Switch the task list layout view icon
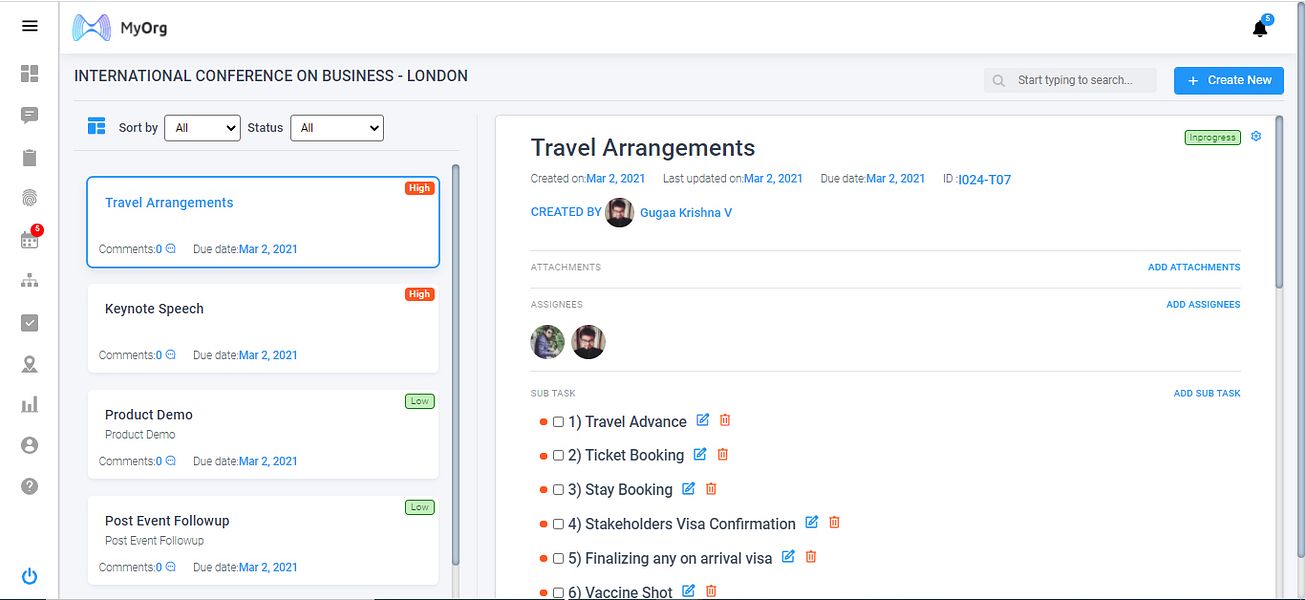Screen dimensions: 1305x600 pyautogui.click(x=96, y=126)
